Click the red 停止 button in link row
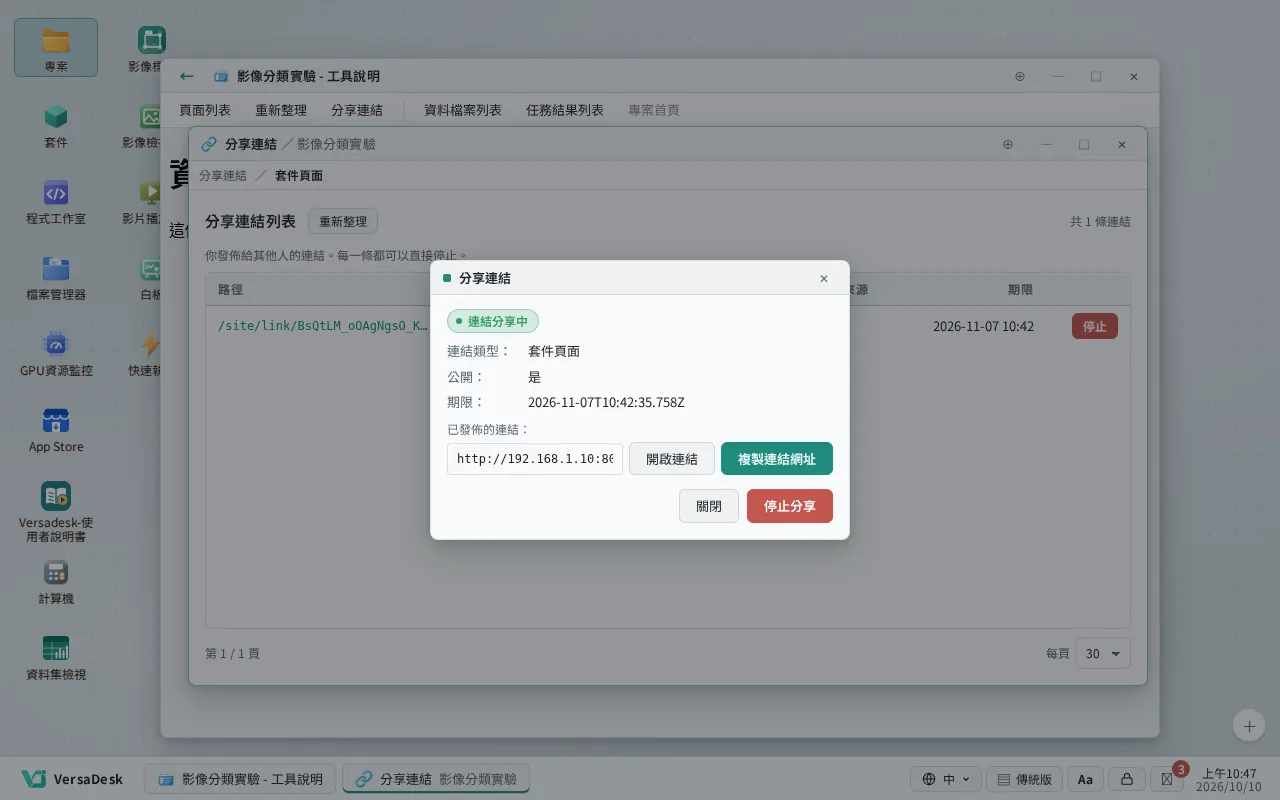1280x800 pixels. pos(1095,326)
